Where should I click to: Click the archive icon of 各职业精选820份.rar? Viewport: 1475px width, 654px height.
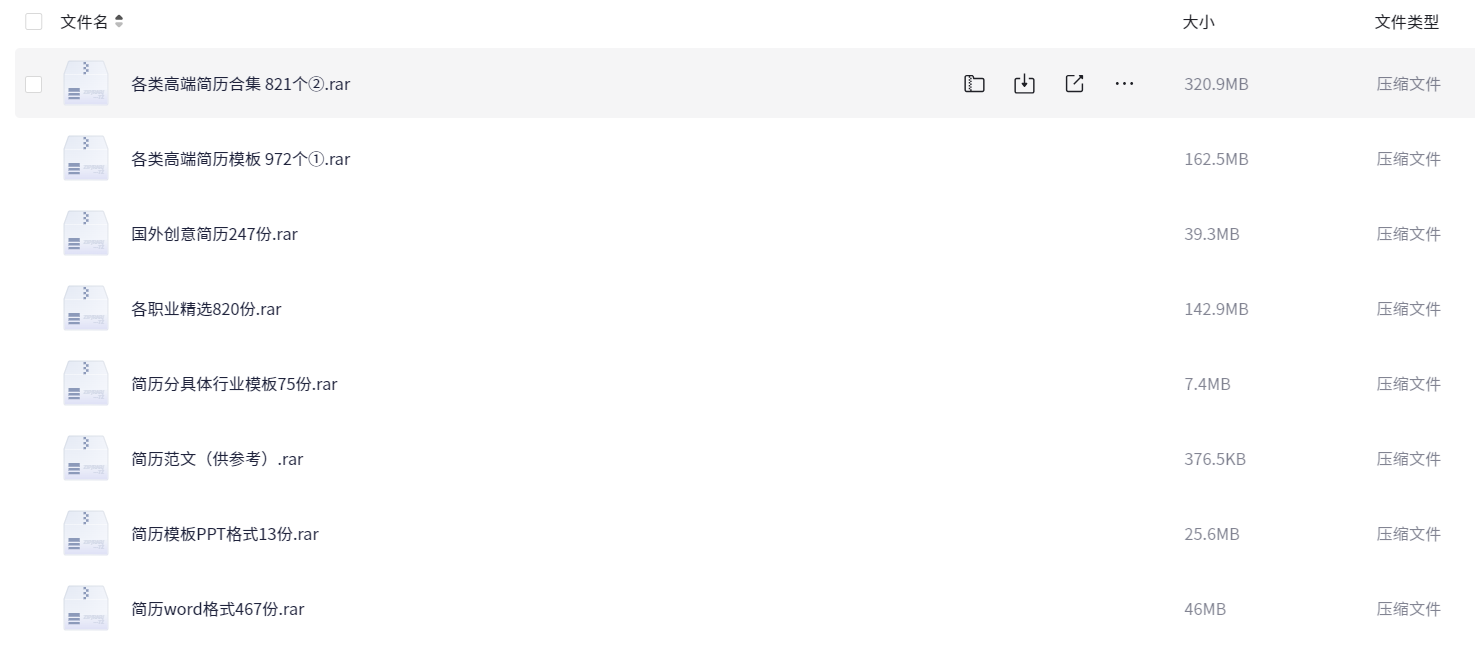(x=86, y=309)
